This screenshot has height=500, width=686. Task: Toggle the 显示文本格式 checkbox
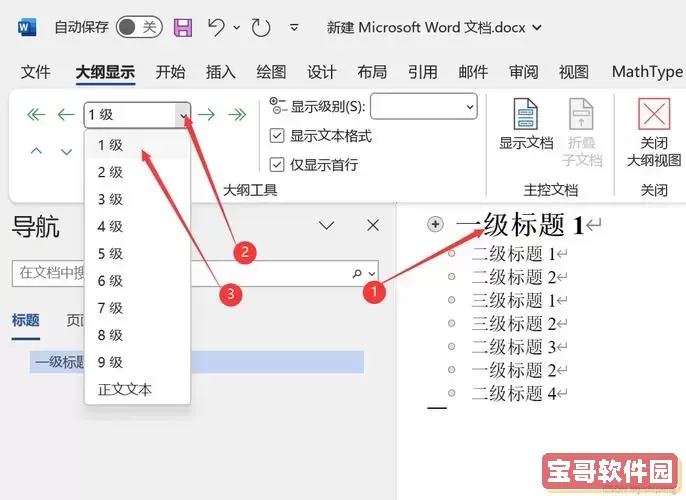click(276, 136)
